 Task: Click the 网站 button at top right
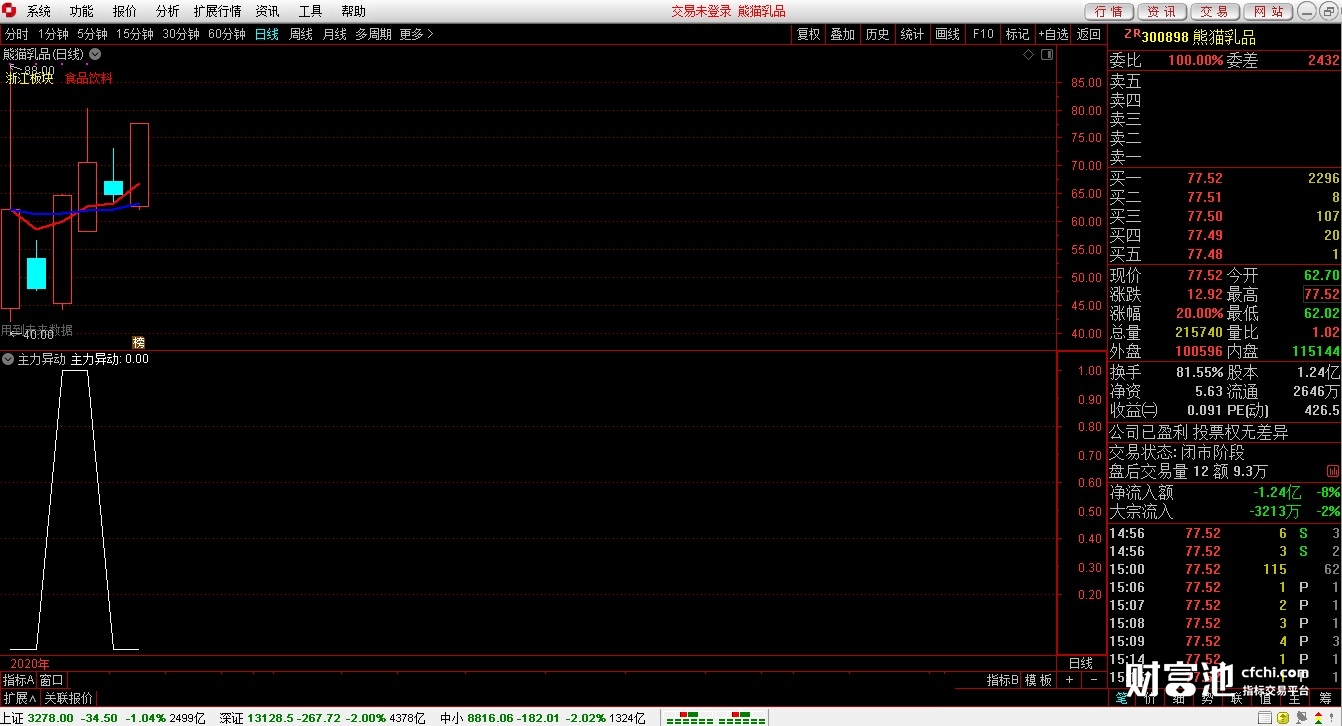tap(1268, 11)
